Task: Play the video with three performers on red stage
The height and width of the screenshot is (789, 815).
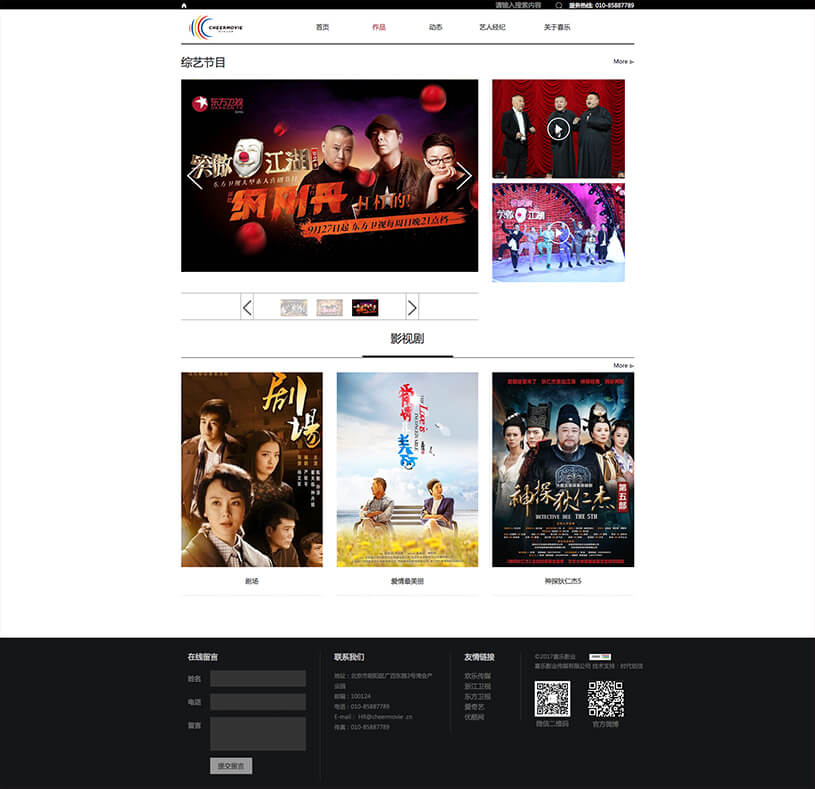Action: 558,129
